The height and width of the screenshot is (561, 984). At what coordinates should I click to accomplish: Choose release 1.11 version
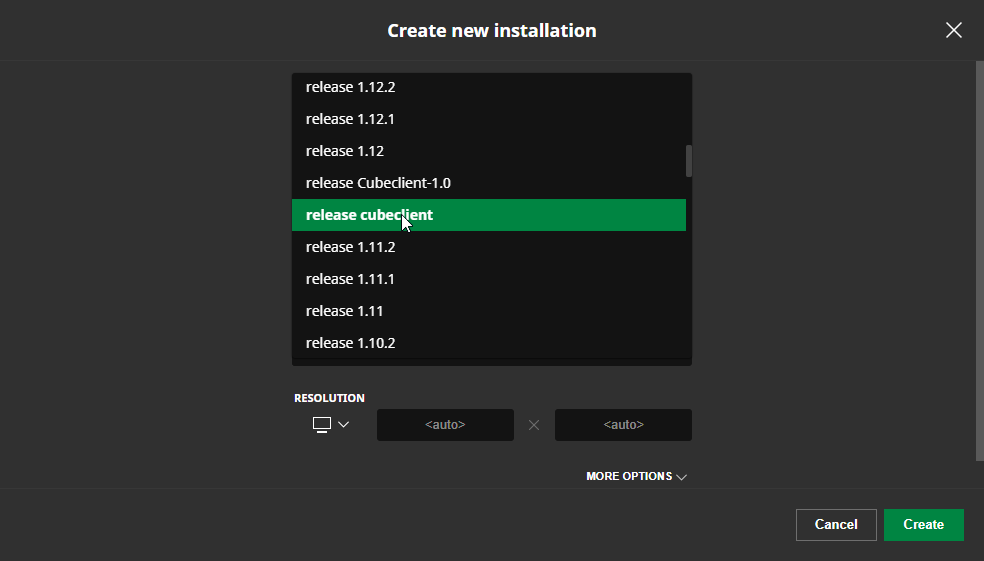[x=489, y=311]
